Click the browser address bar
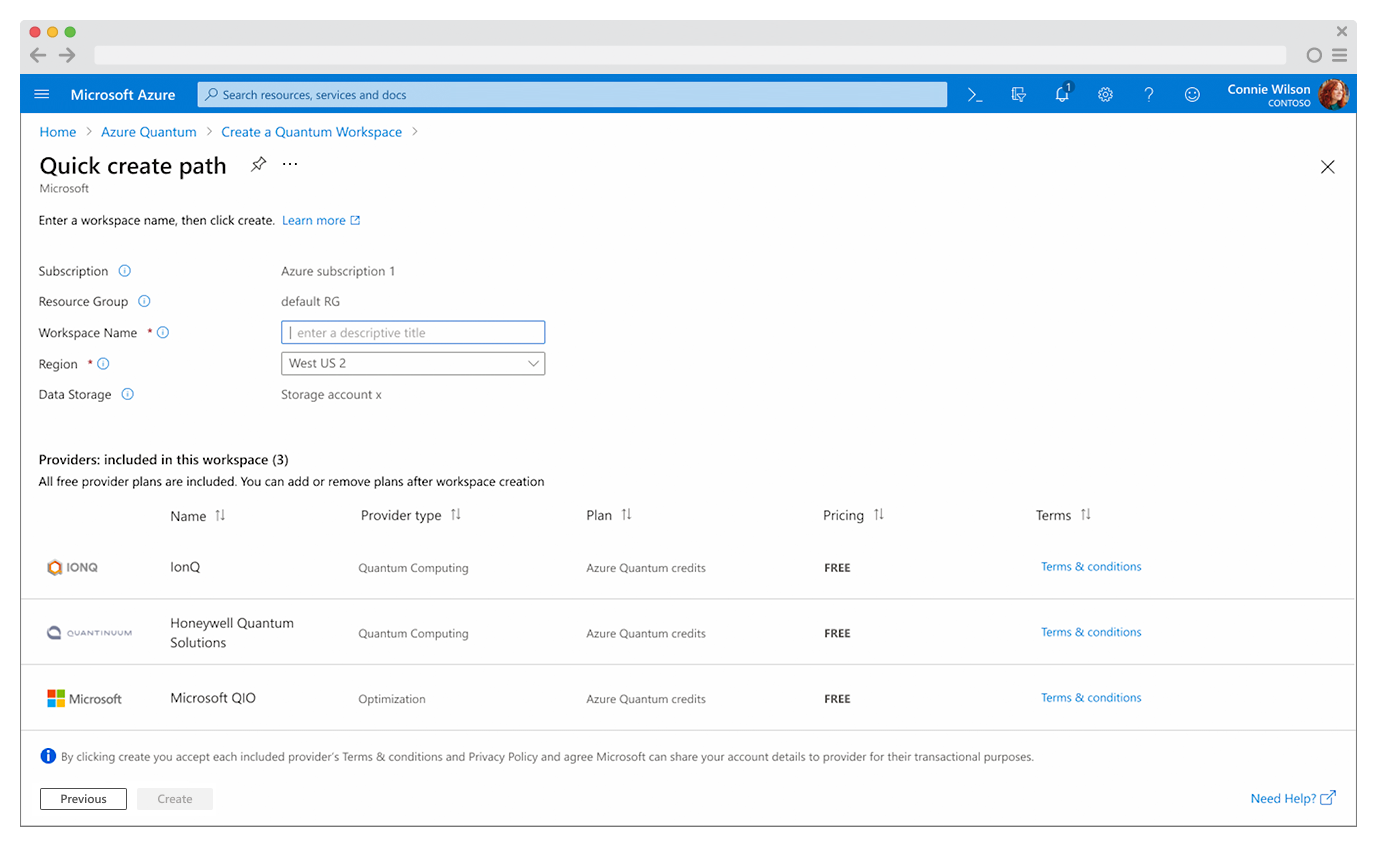Image resolution: width=1377 pixels, height=847 pixels. pos(690,55)
